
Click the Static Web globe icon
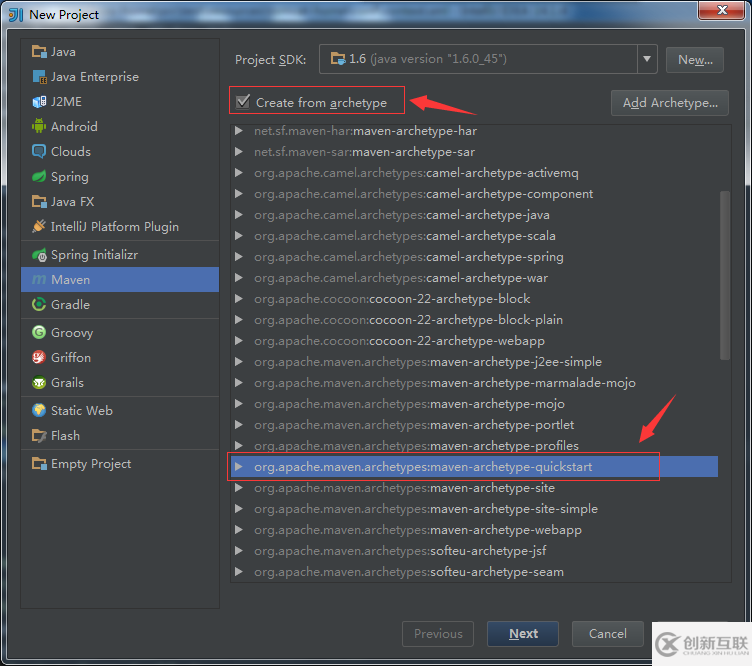(38, 410)
